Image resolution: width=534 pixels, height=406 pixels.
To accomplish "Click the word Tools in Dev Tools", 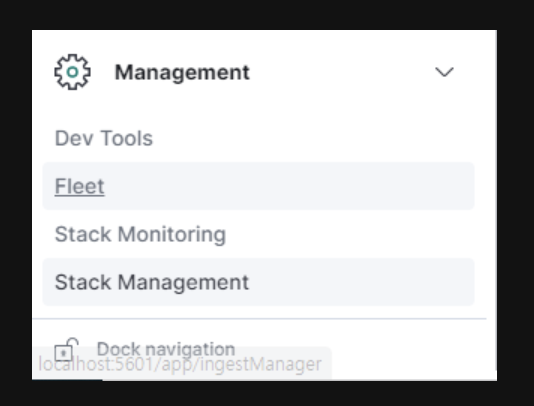I will (127, 138).
